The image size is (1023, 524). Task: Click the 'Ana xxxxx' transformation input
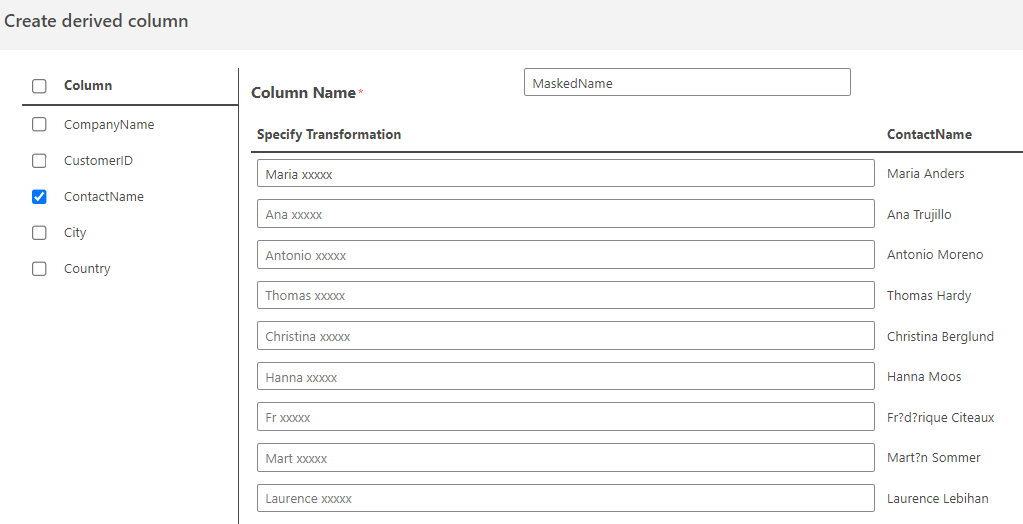pos(565,214)
